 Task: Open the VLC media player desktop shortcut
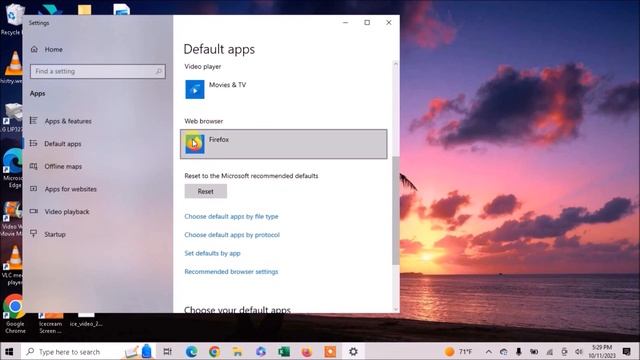point(12,265)
